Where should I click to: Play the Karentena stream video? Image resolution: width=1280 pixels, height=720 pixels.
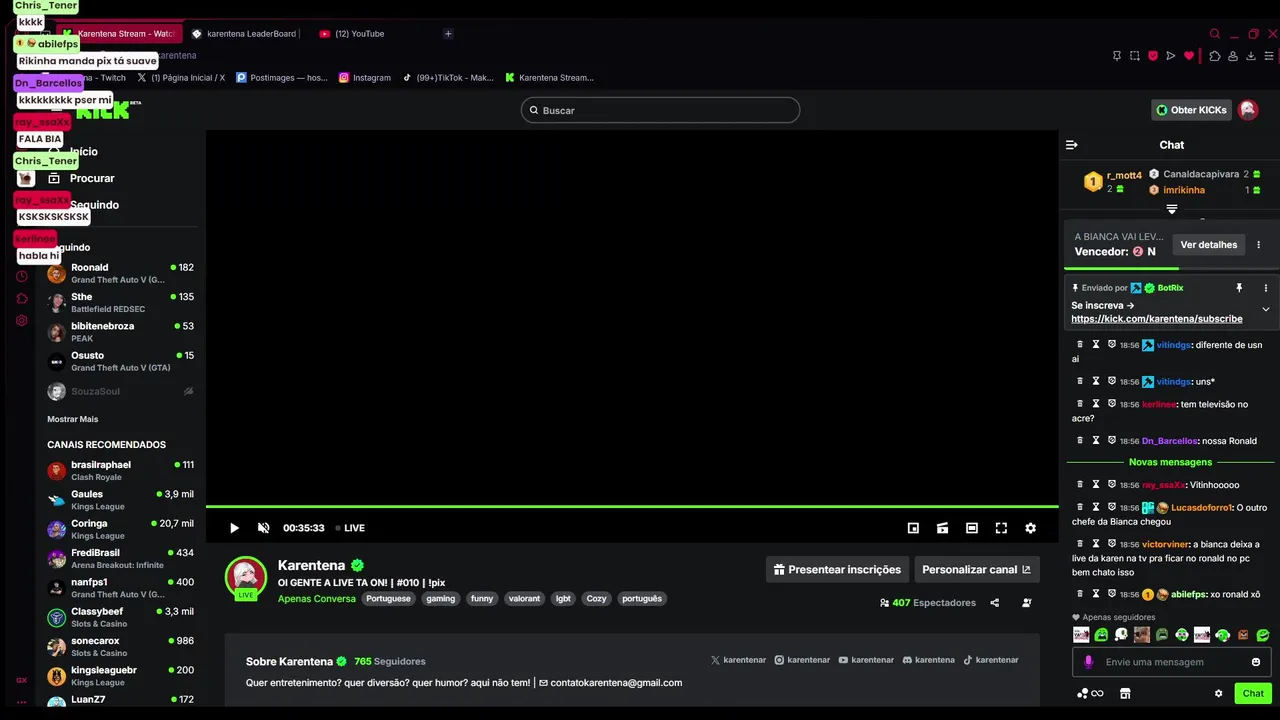point(234,528)
